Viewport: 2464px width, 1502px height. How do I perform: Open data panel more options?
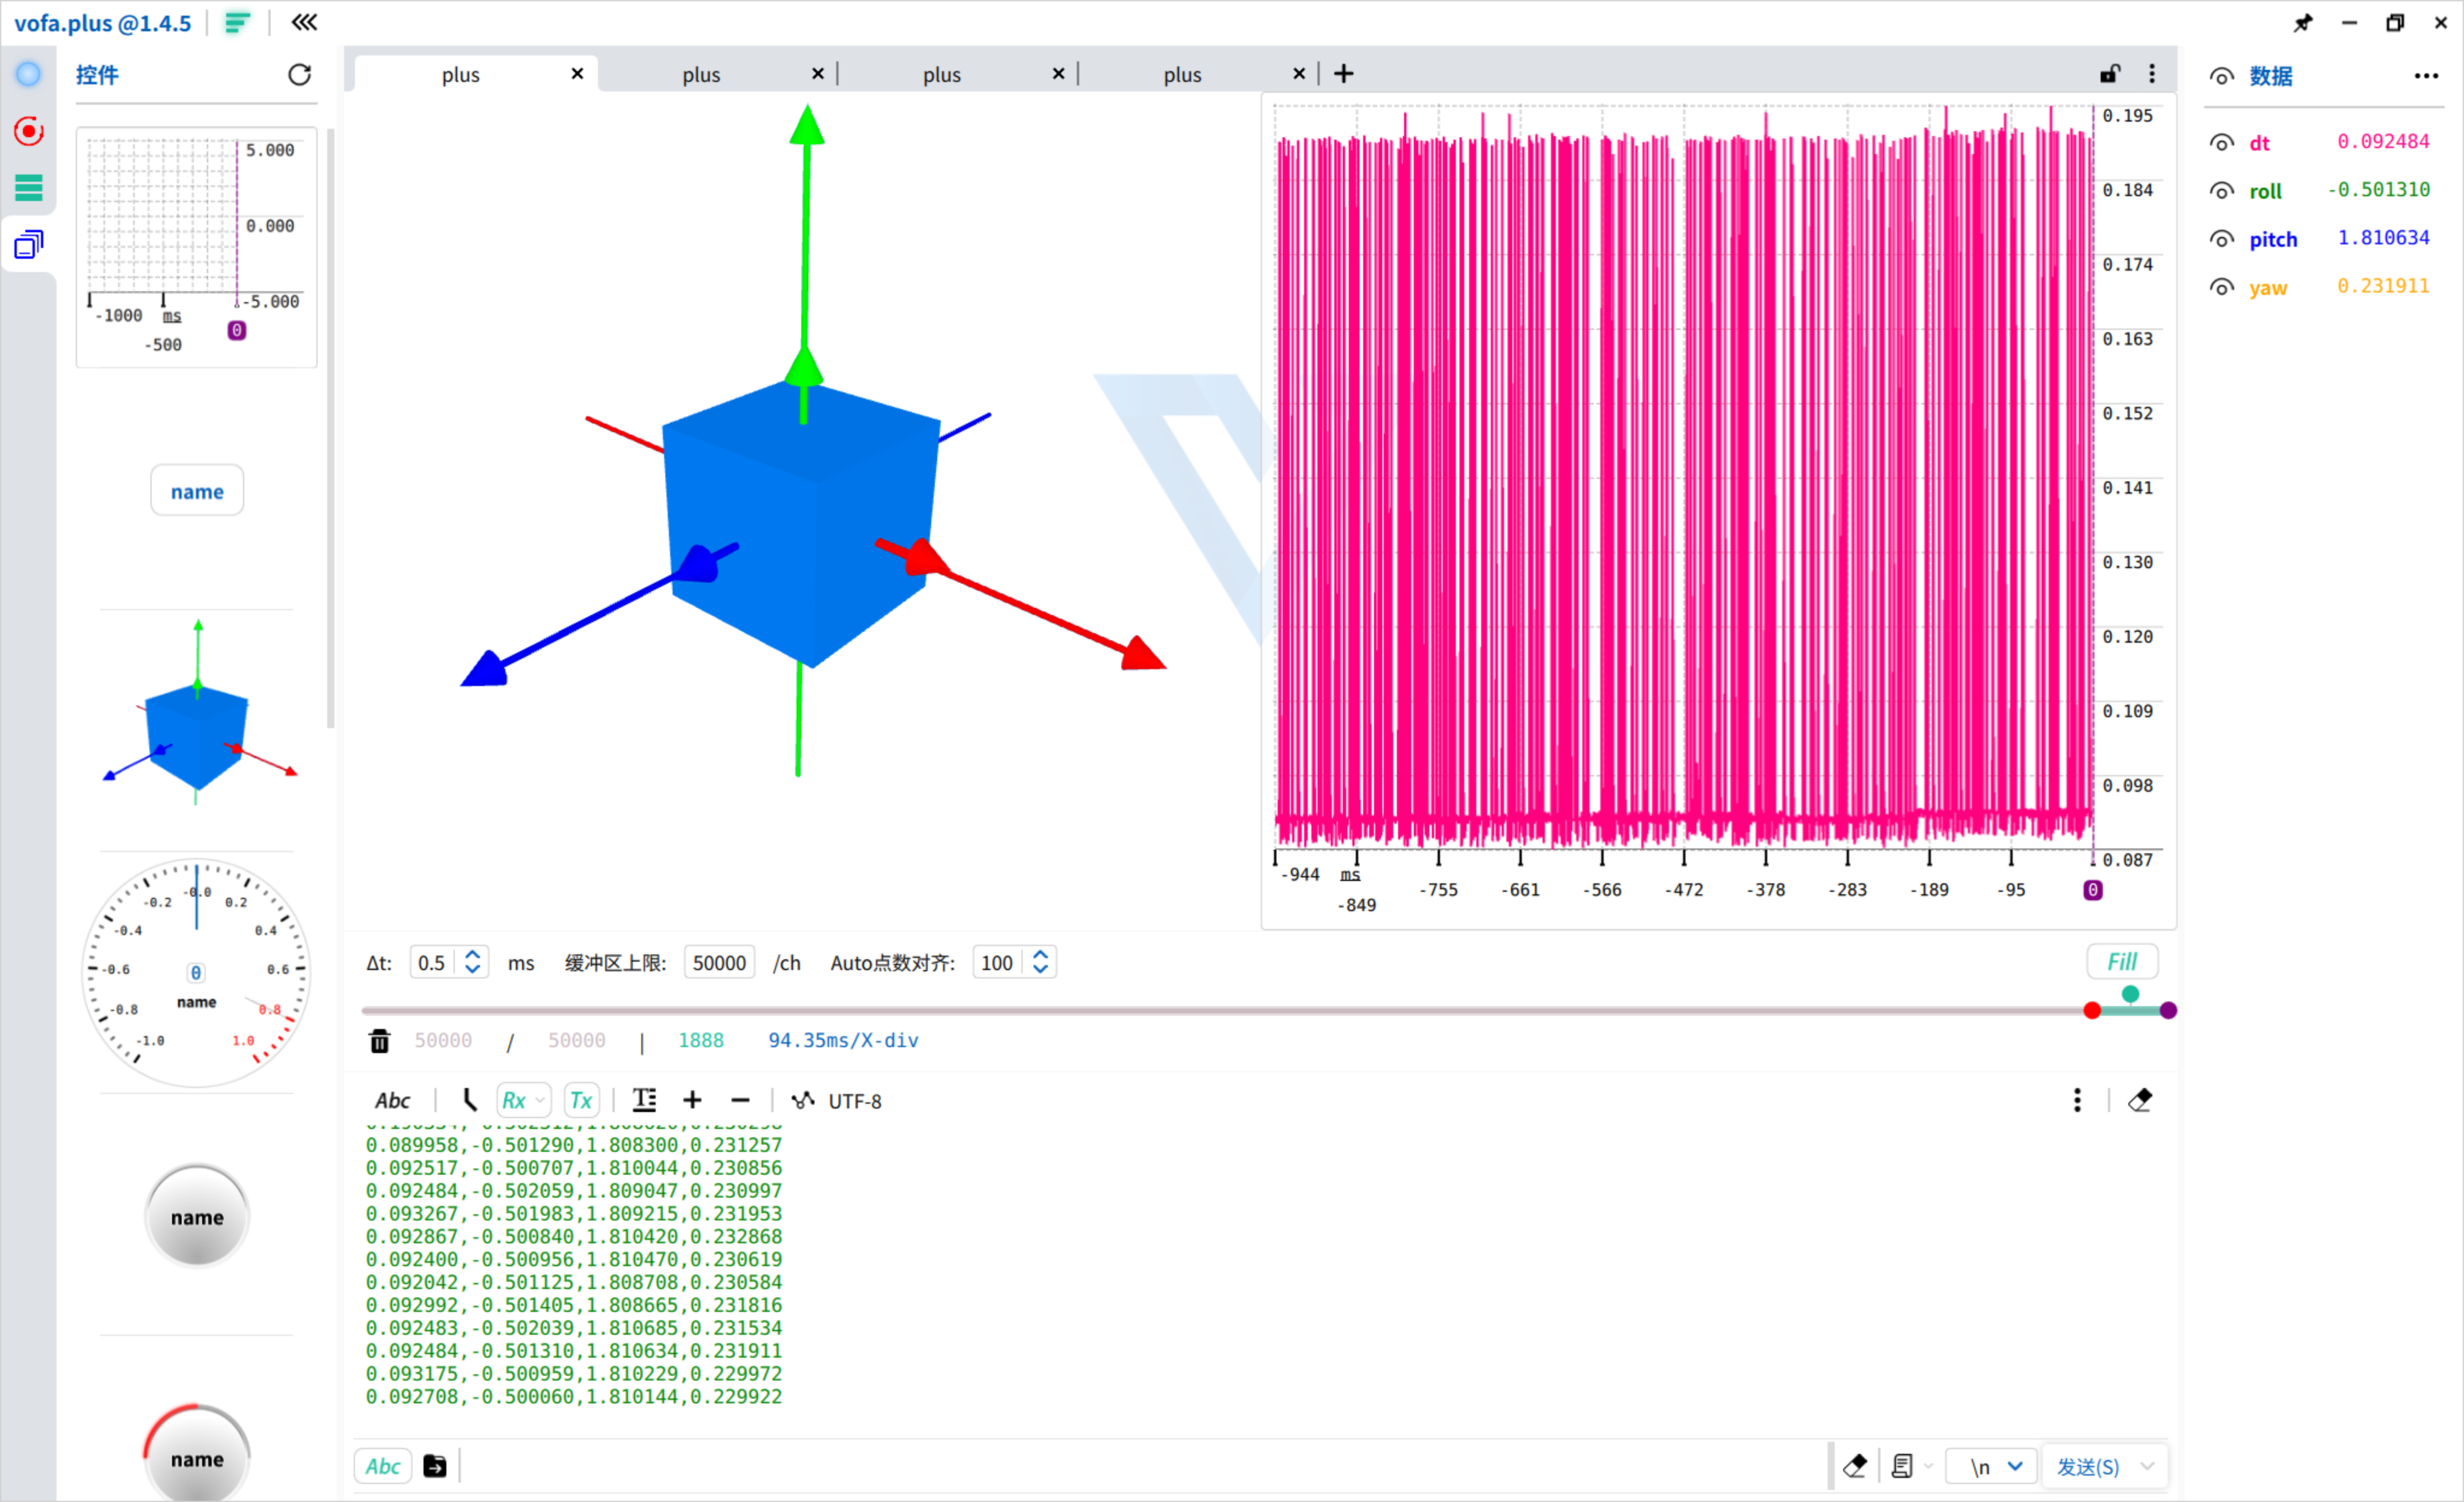[2426, 76]
